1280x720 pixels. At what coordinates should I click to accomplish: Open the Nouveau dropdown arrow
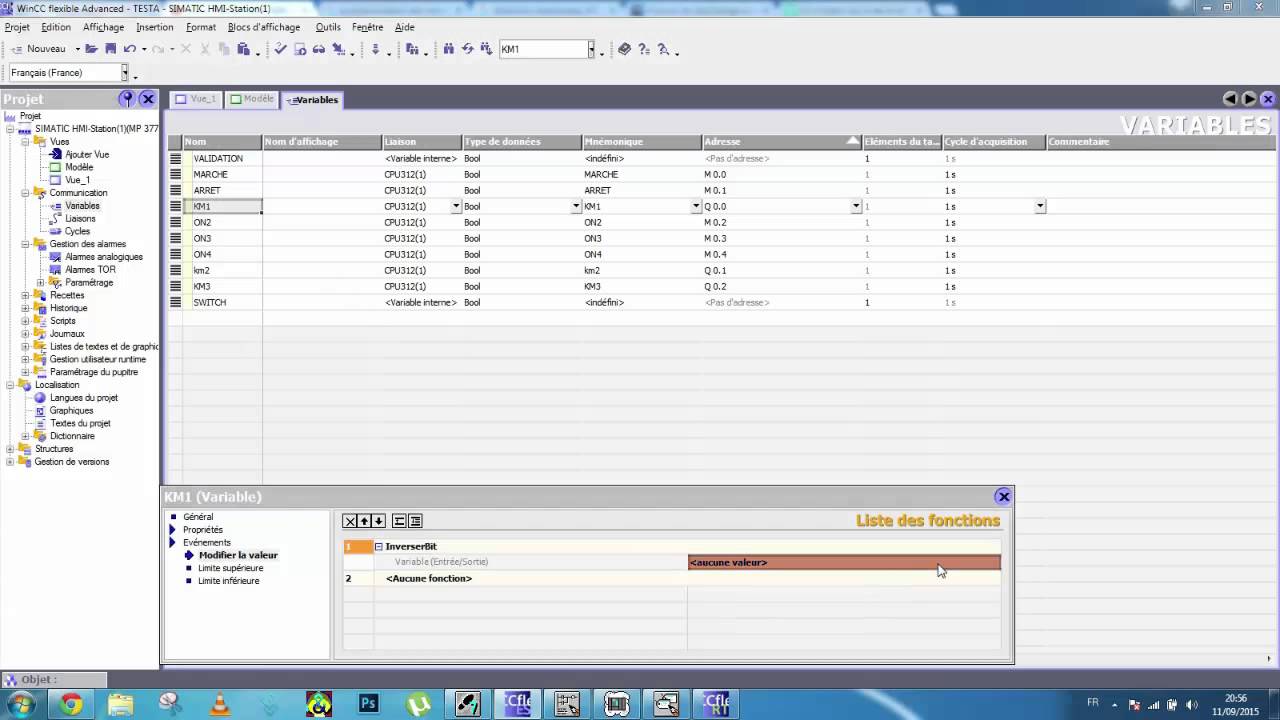coord(77,49)
